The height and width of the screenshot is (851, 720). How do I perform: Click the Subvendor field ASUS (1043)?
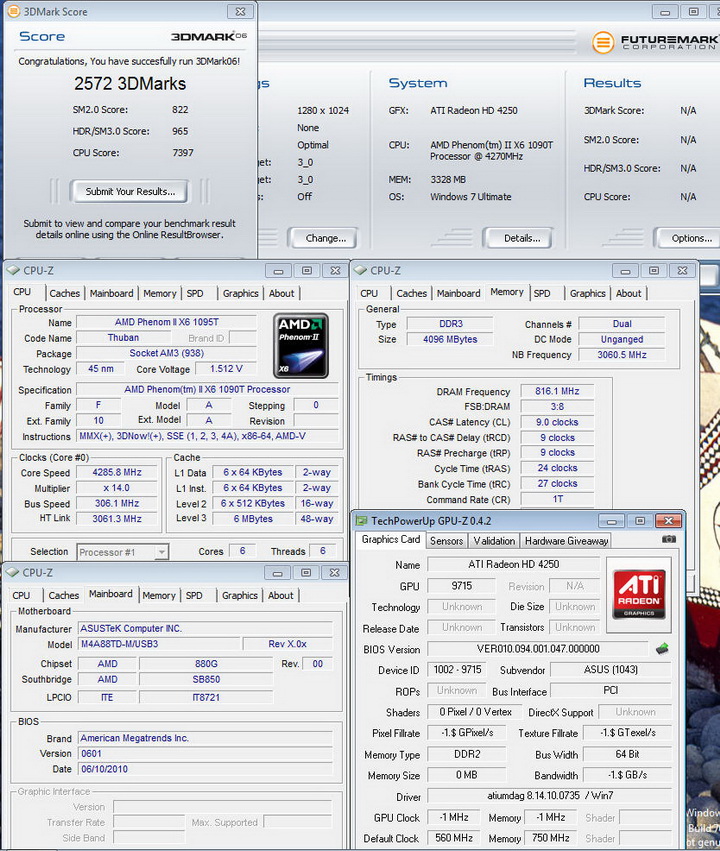coord(610,670)
